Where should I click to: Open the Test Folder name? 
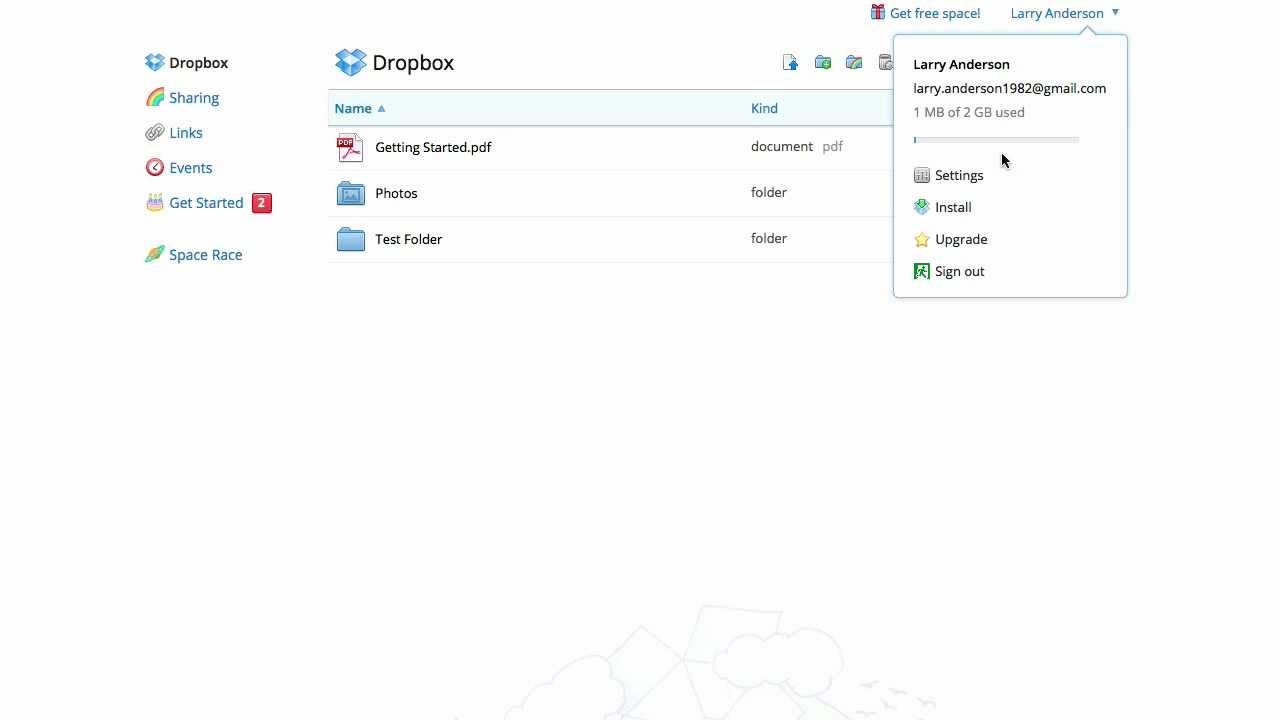pyautogui.click(x=408, y=239)
